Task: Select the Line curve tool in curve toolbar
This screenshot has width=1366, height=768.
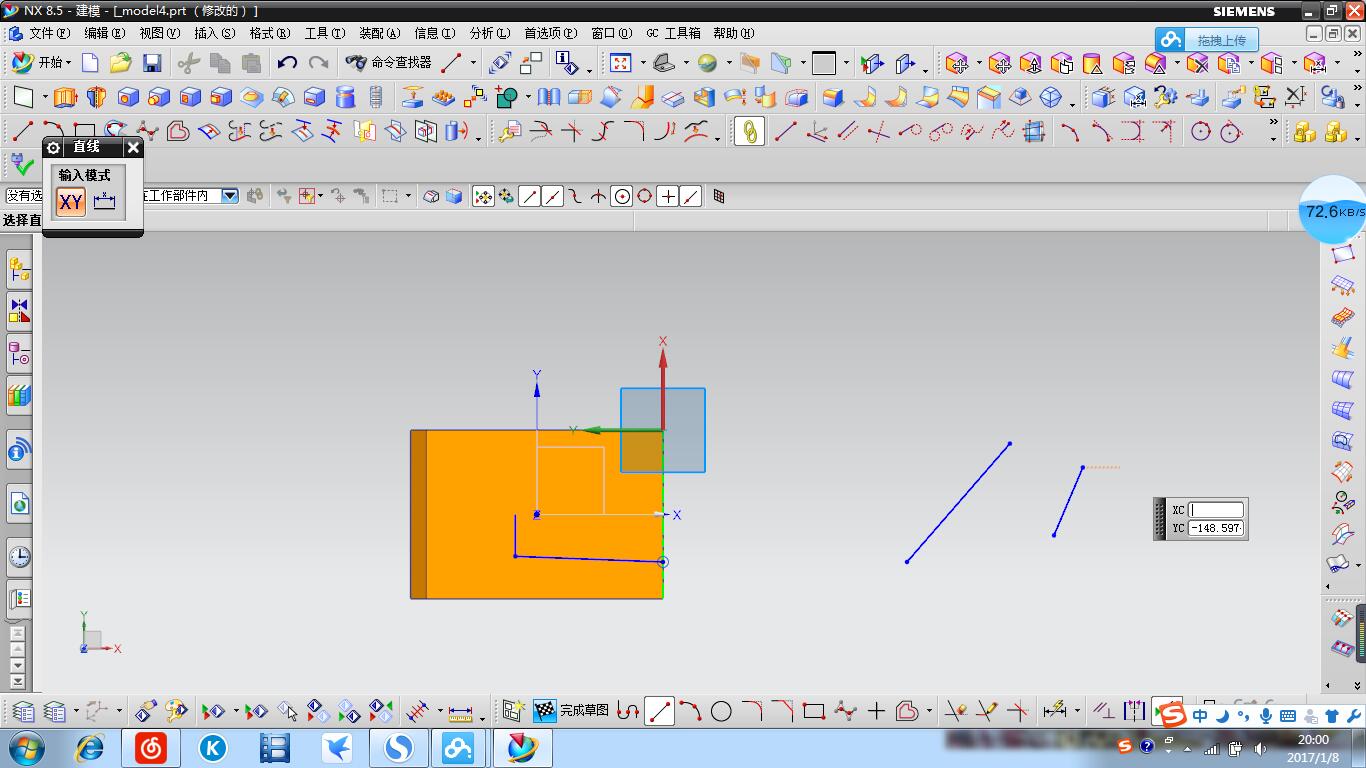Action: click(22, 131)
